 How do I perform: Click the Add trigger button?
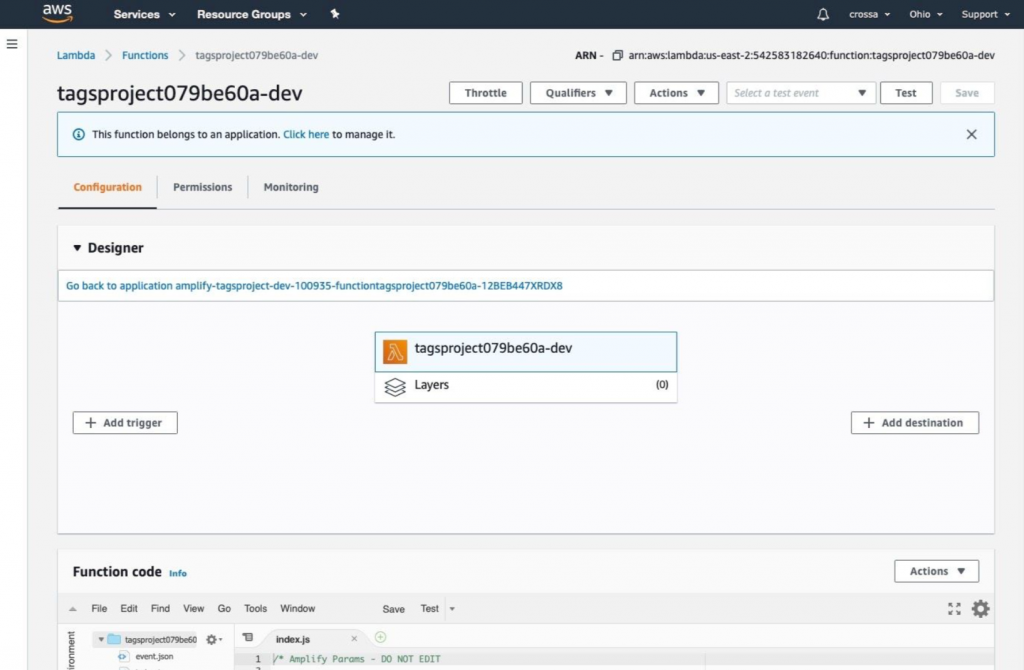pyautogui.click(x=125, y=423)
